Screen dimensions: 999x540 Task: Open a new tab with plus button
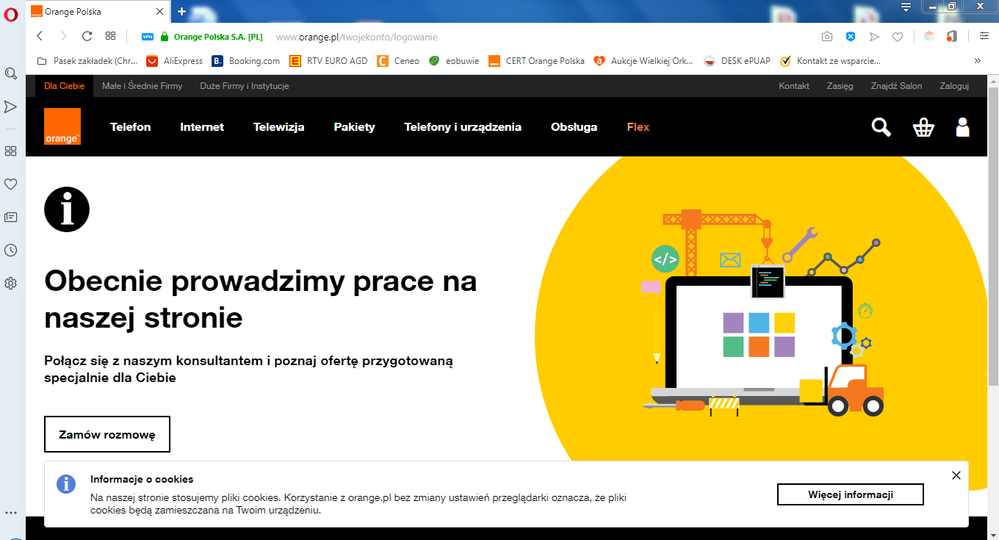[182, 11]
